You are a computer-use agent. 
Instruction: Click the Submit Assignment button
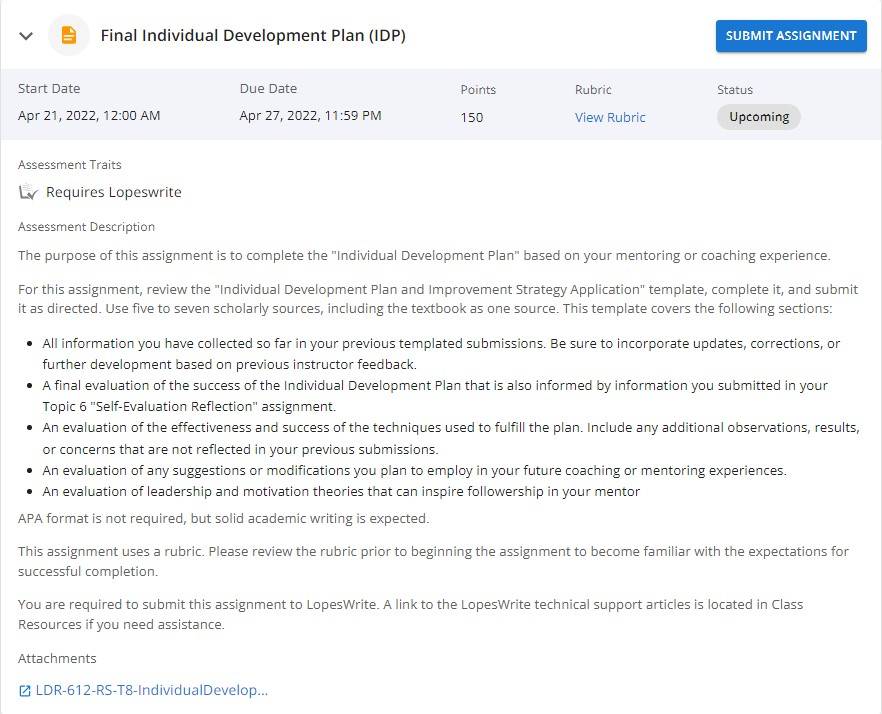click(x=791, y=36)
